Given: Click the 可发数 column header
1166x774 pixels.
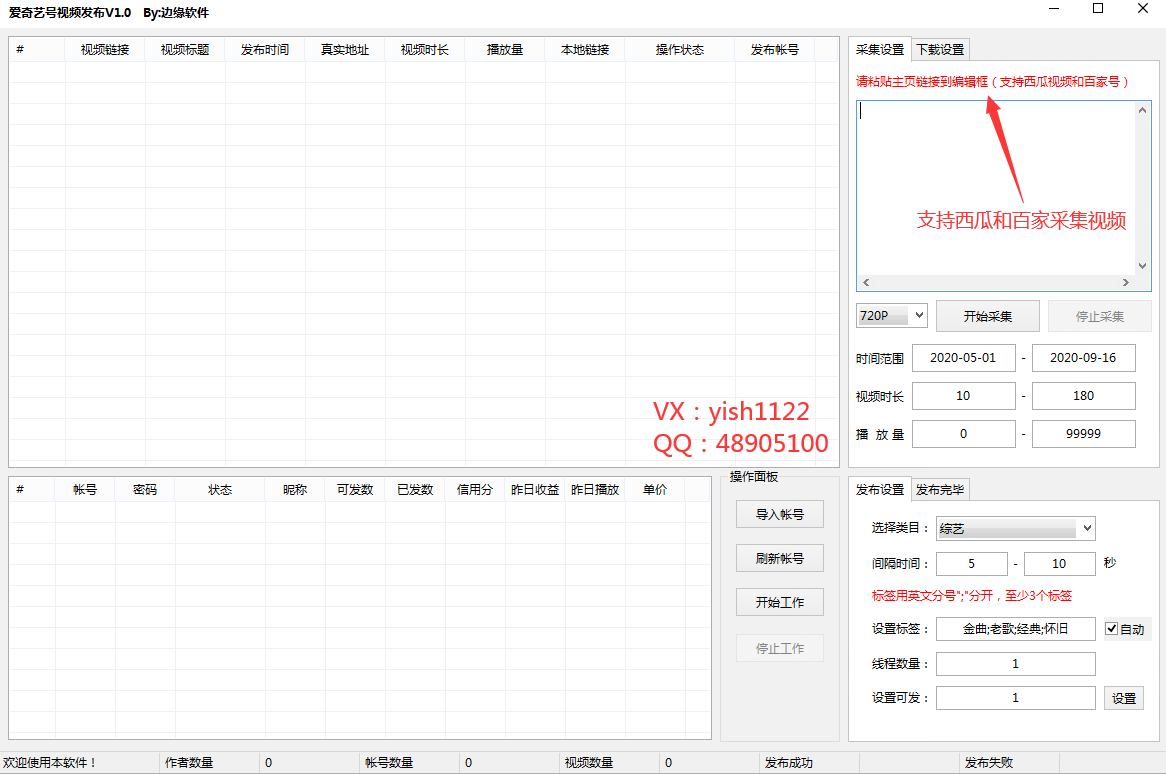Looking at the screenshot, I should tap(355, 489).
